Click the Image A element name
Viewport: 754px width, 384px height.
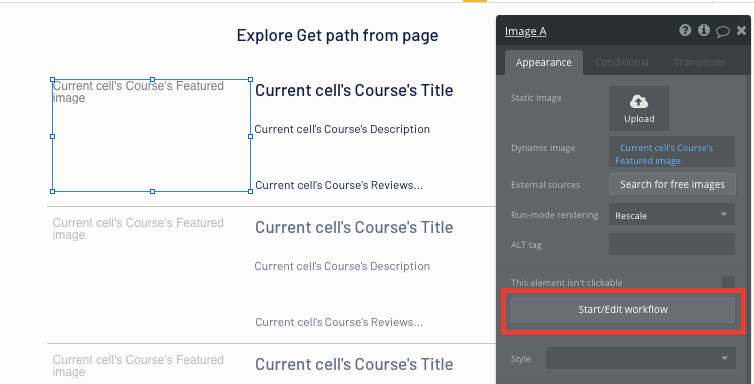[525, 32]
